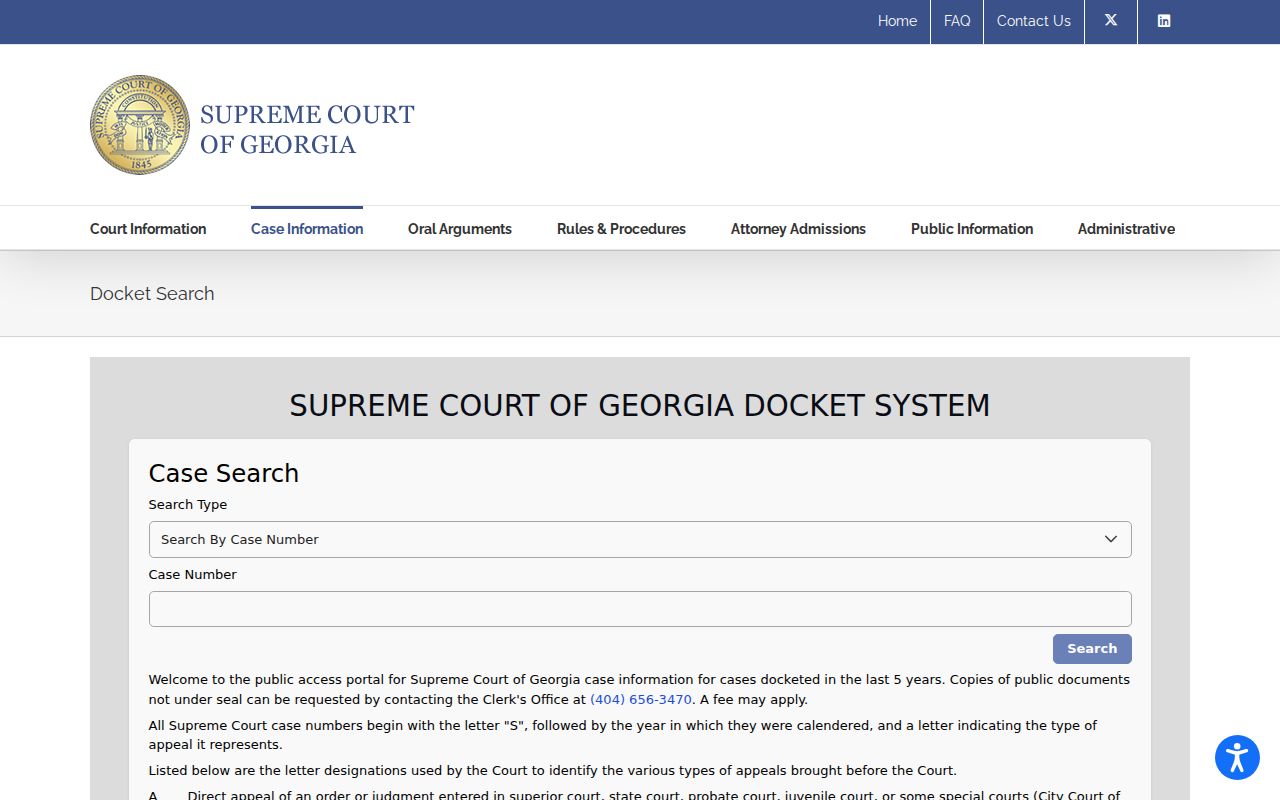Click the Case Number label
Image resolution: width=1280 pixels, height=800 pixels.
tap(193, 575)
